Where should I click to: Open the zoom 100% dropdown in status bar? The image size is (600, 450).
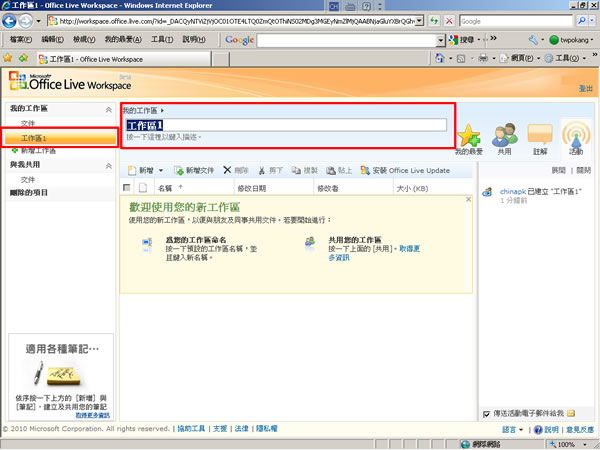[x=585, y=444]
